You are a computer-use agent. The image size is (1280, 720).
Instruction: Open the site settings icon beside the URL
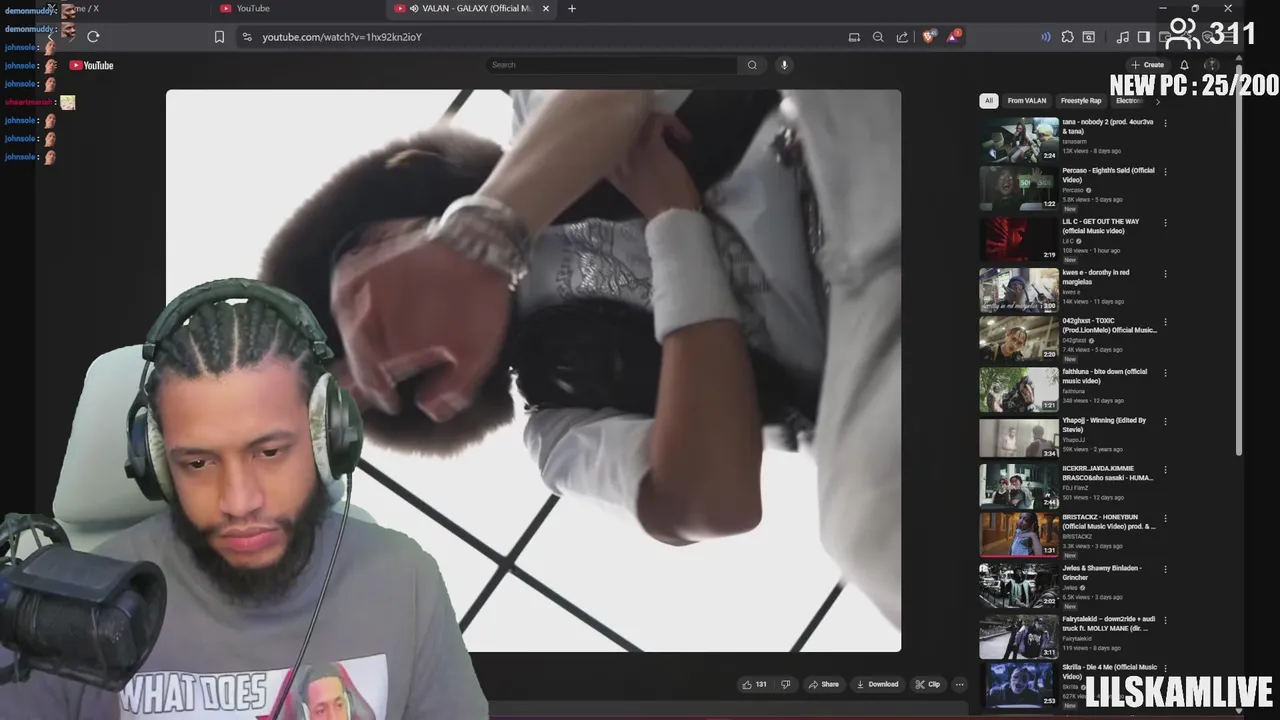[247, 37]
